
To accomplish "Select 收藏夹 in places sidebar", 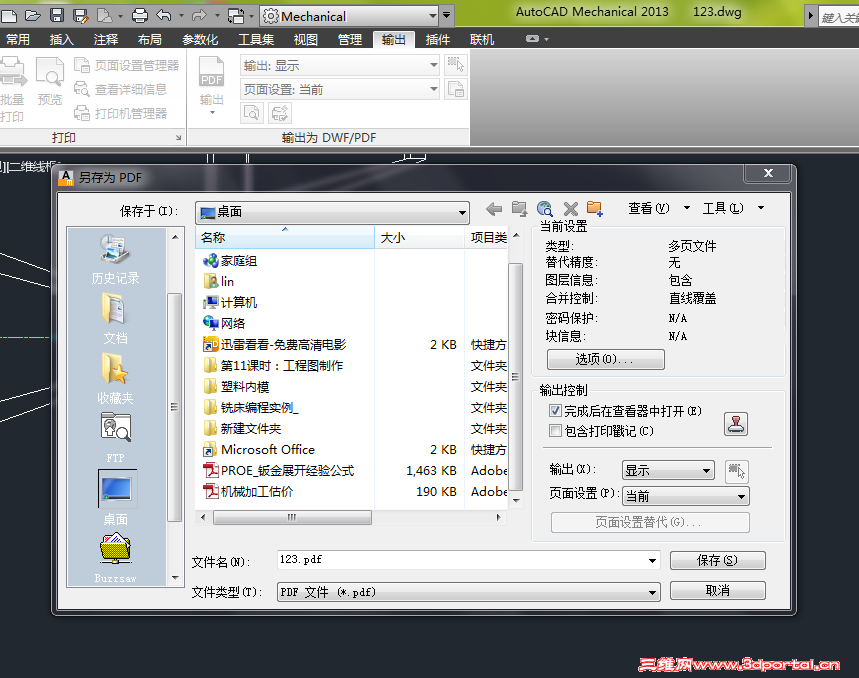I will [116, 379].
